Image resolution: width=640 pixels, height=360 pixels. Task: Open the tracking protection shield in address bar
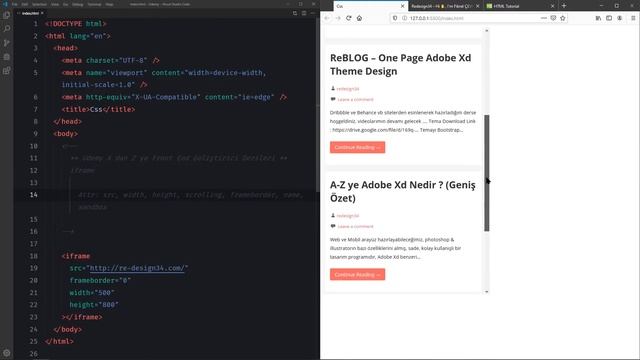(395, 18)
